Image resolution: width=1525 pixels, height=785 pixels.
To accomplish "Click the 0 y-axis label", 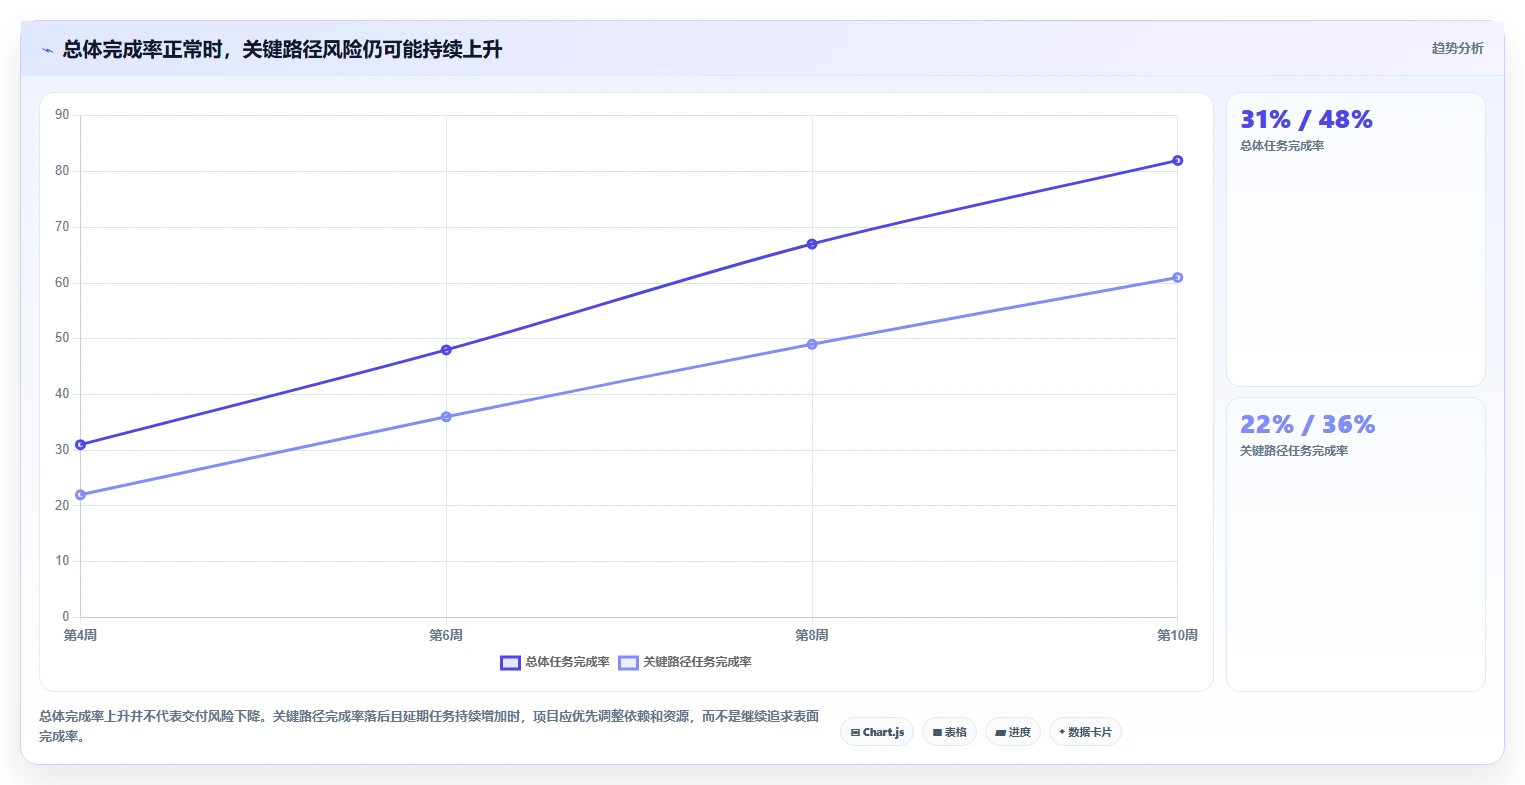I will [66, 617].
